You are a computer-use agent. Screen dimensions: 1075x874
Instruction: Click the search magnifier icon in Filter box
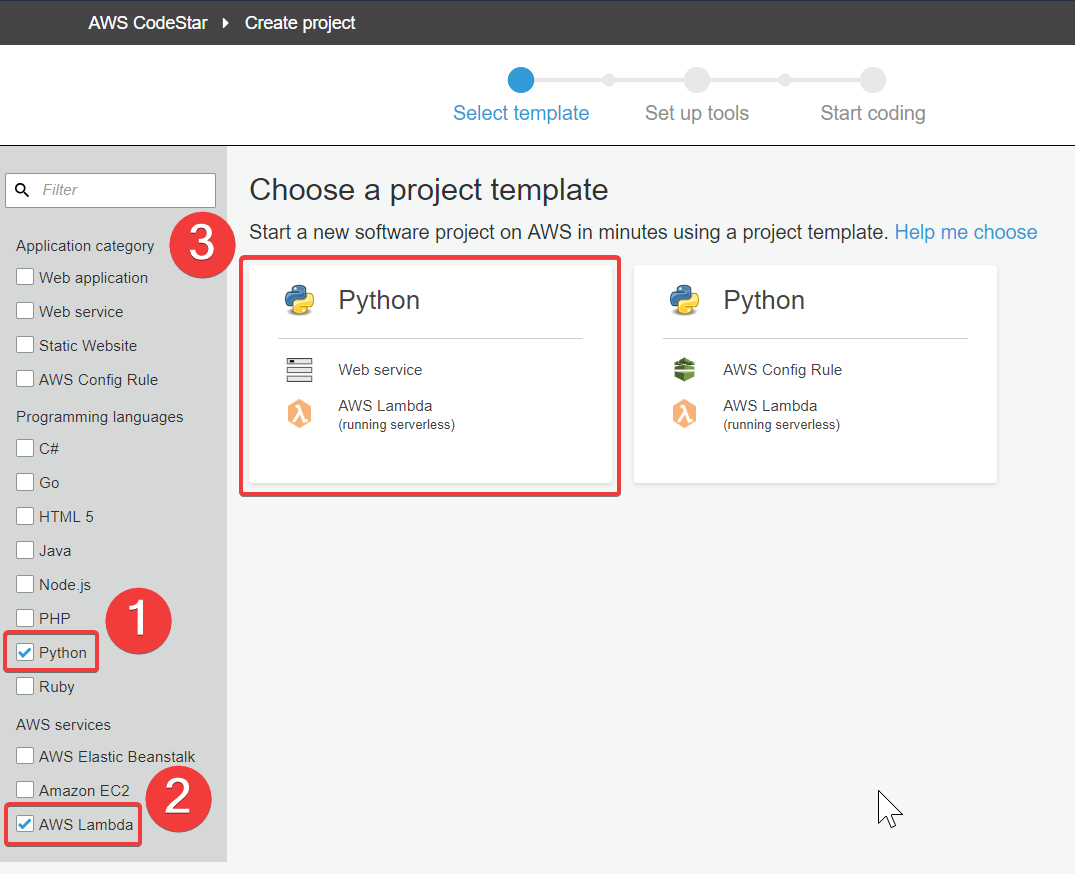tap(22, 190)
